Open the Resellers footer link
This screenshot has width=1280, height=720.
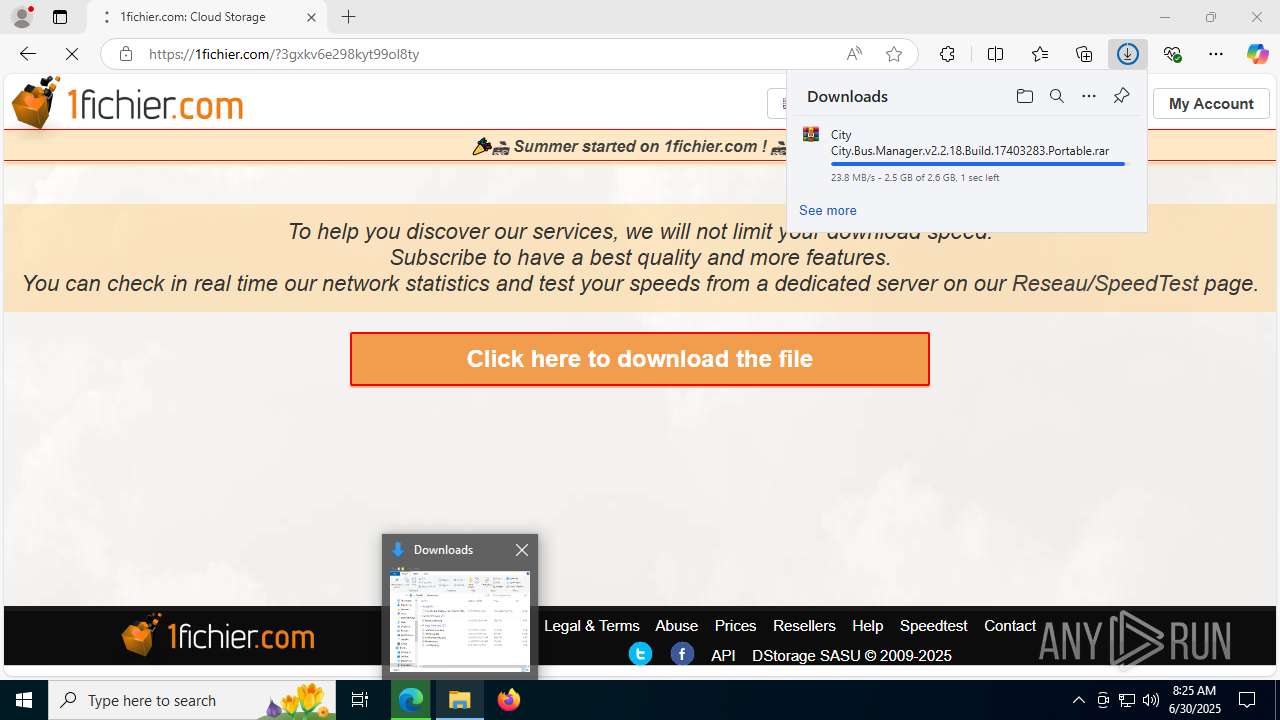tap(804, 625)
